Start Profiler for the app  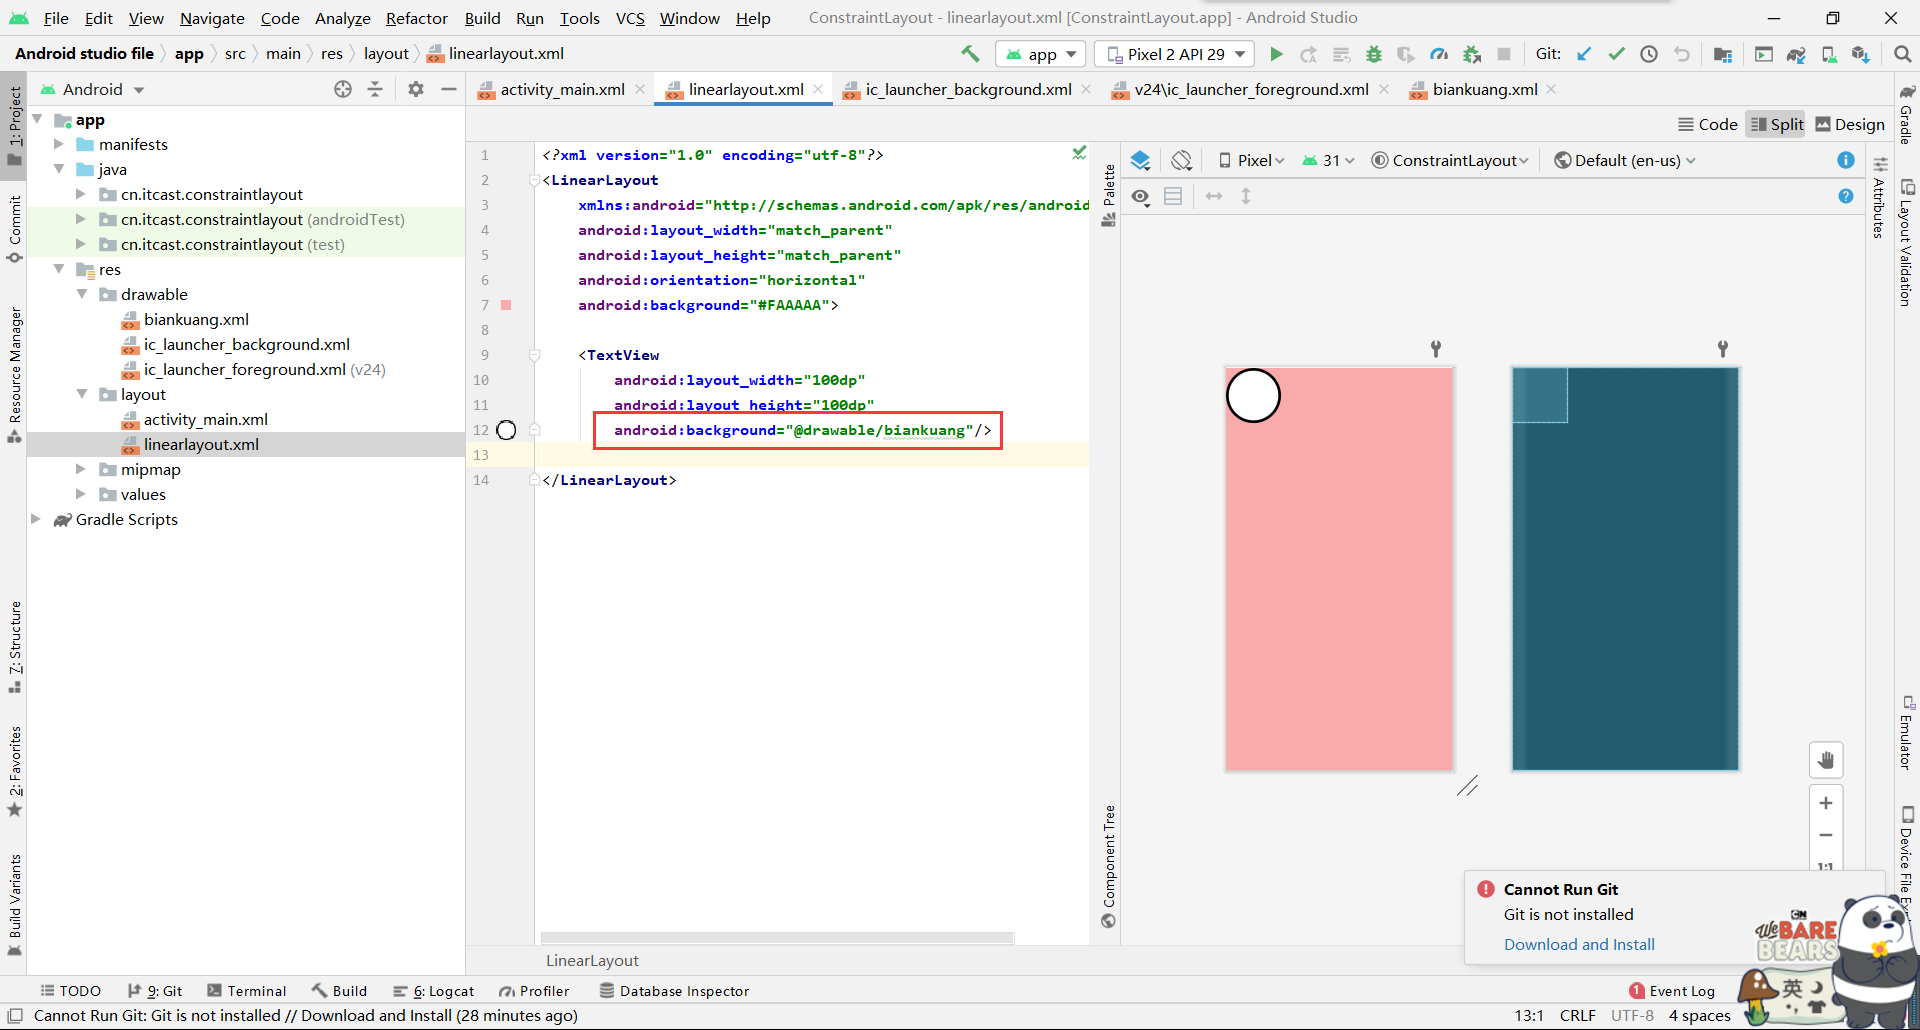(x=535, y=990)
